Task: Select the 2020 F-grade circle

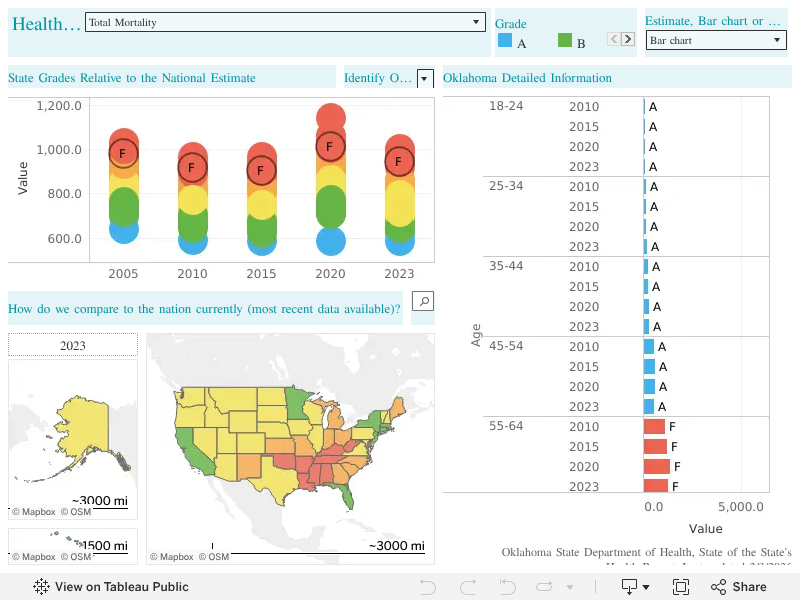Action: click(330, 146)
